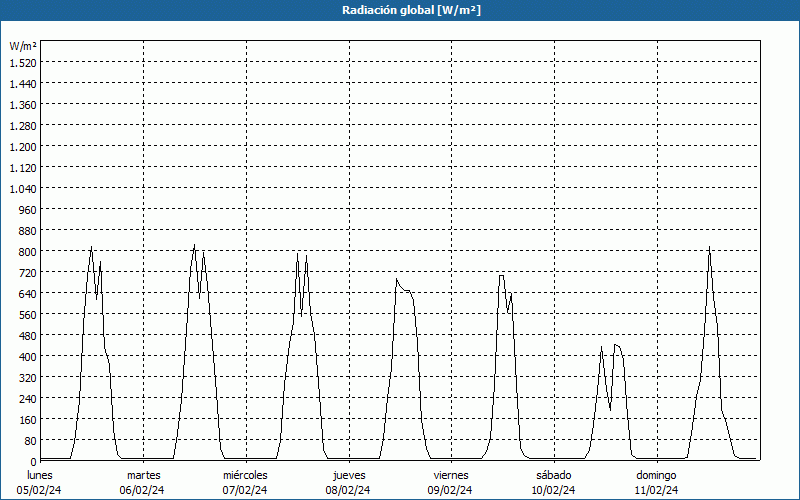Select the 160 y-axis value

[27, 419]
